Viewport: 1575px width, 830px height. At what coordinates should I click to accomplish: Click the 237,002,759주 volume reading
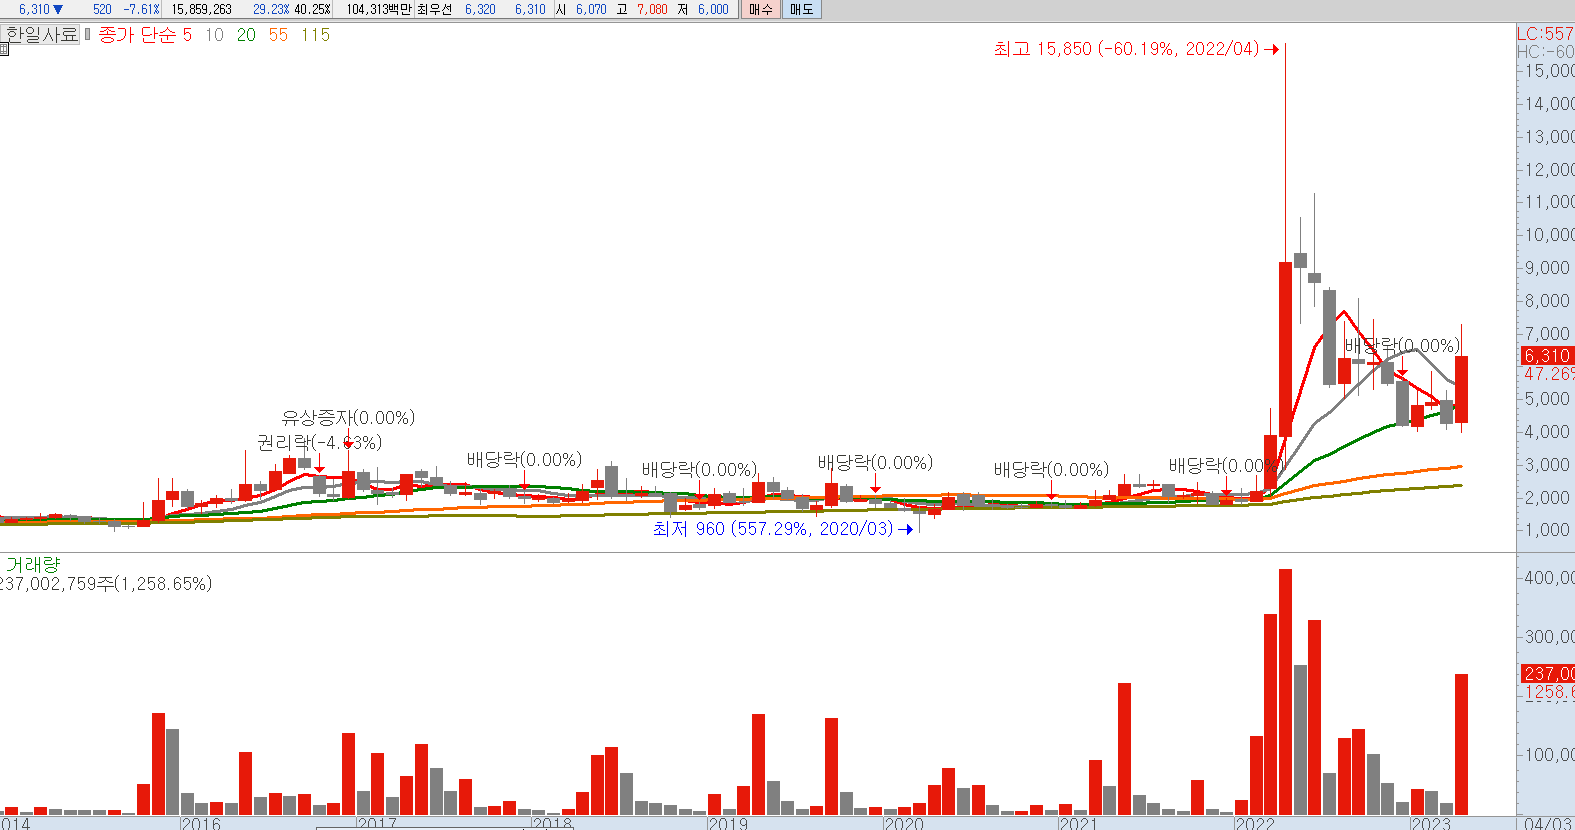coord(105,584)
